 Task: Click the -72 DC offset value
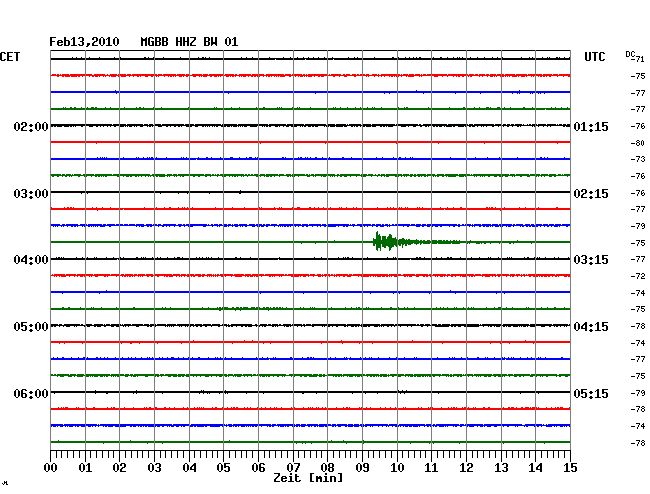pos(638,276)
